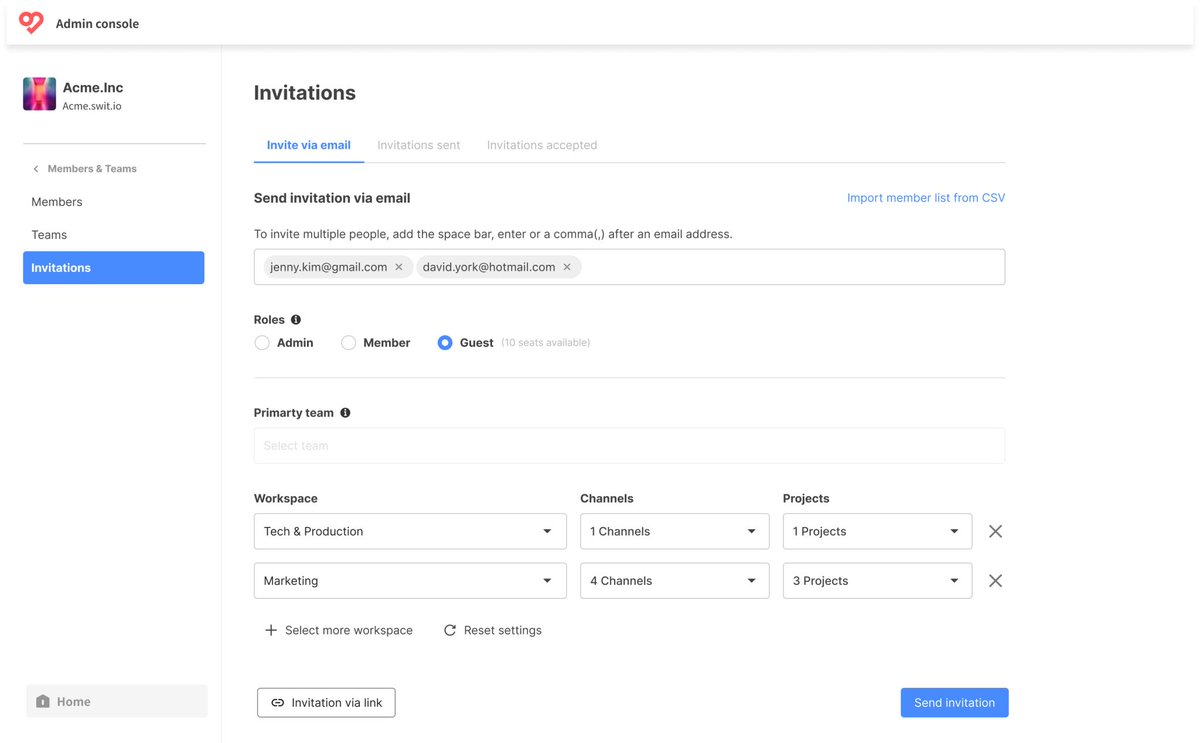Viewport: 1200px width, 743px height.
Task: Click the heart logo in Admin console header
Action: pyautogui.click(x=31, y=23)
